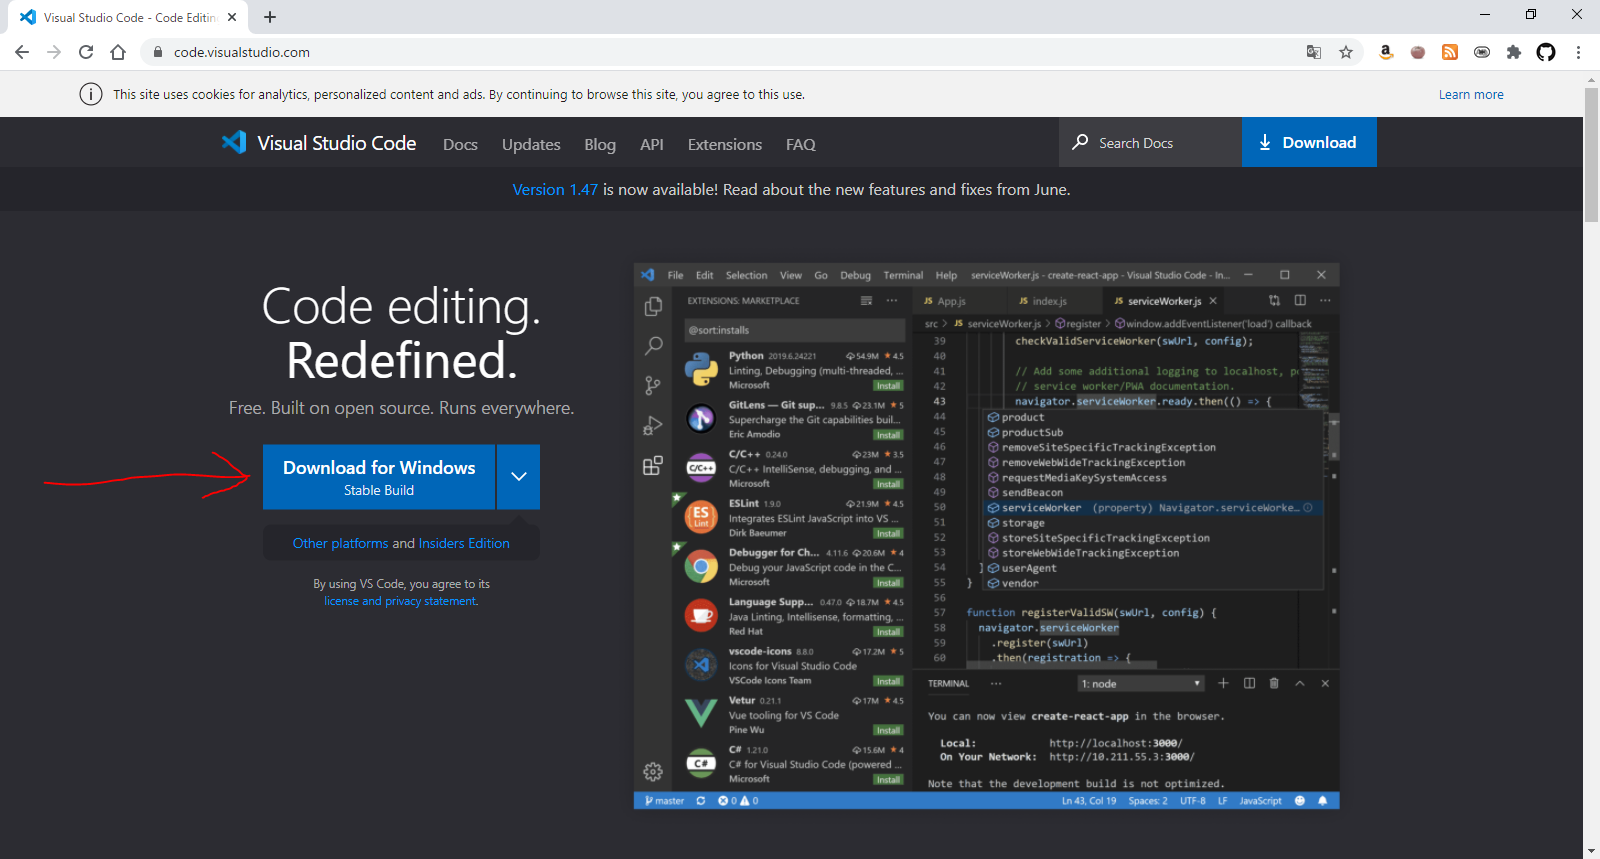Open the Extensions navigation item

point(724,144)
